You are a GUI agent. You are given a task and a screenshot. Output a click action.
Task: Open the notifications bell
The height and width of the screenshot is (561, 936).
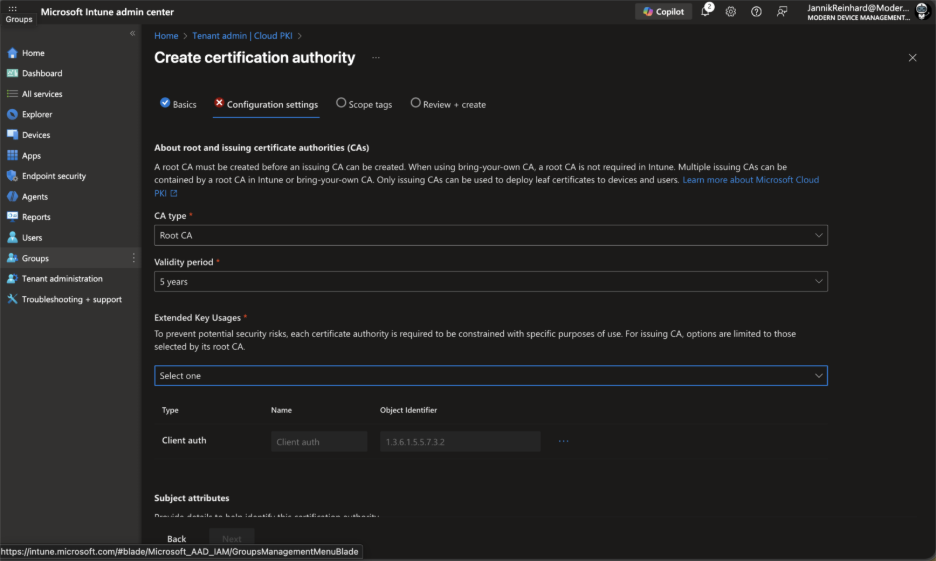(705, 12)
